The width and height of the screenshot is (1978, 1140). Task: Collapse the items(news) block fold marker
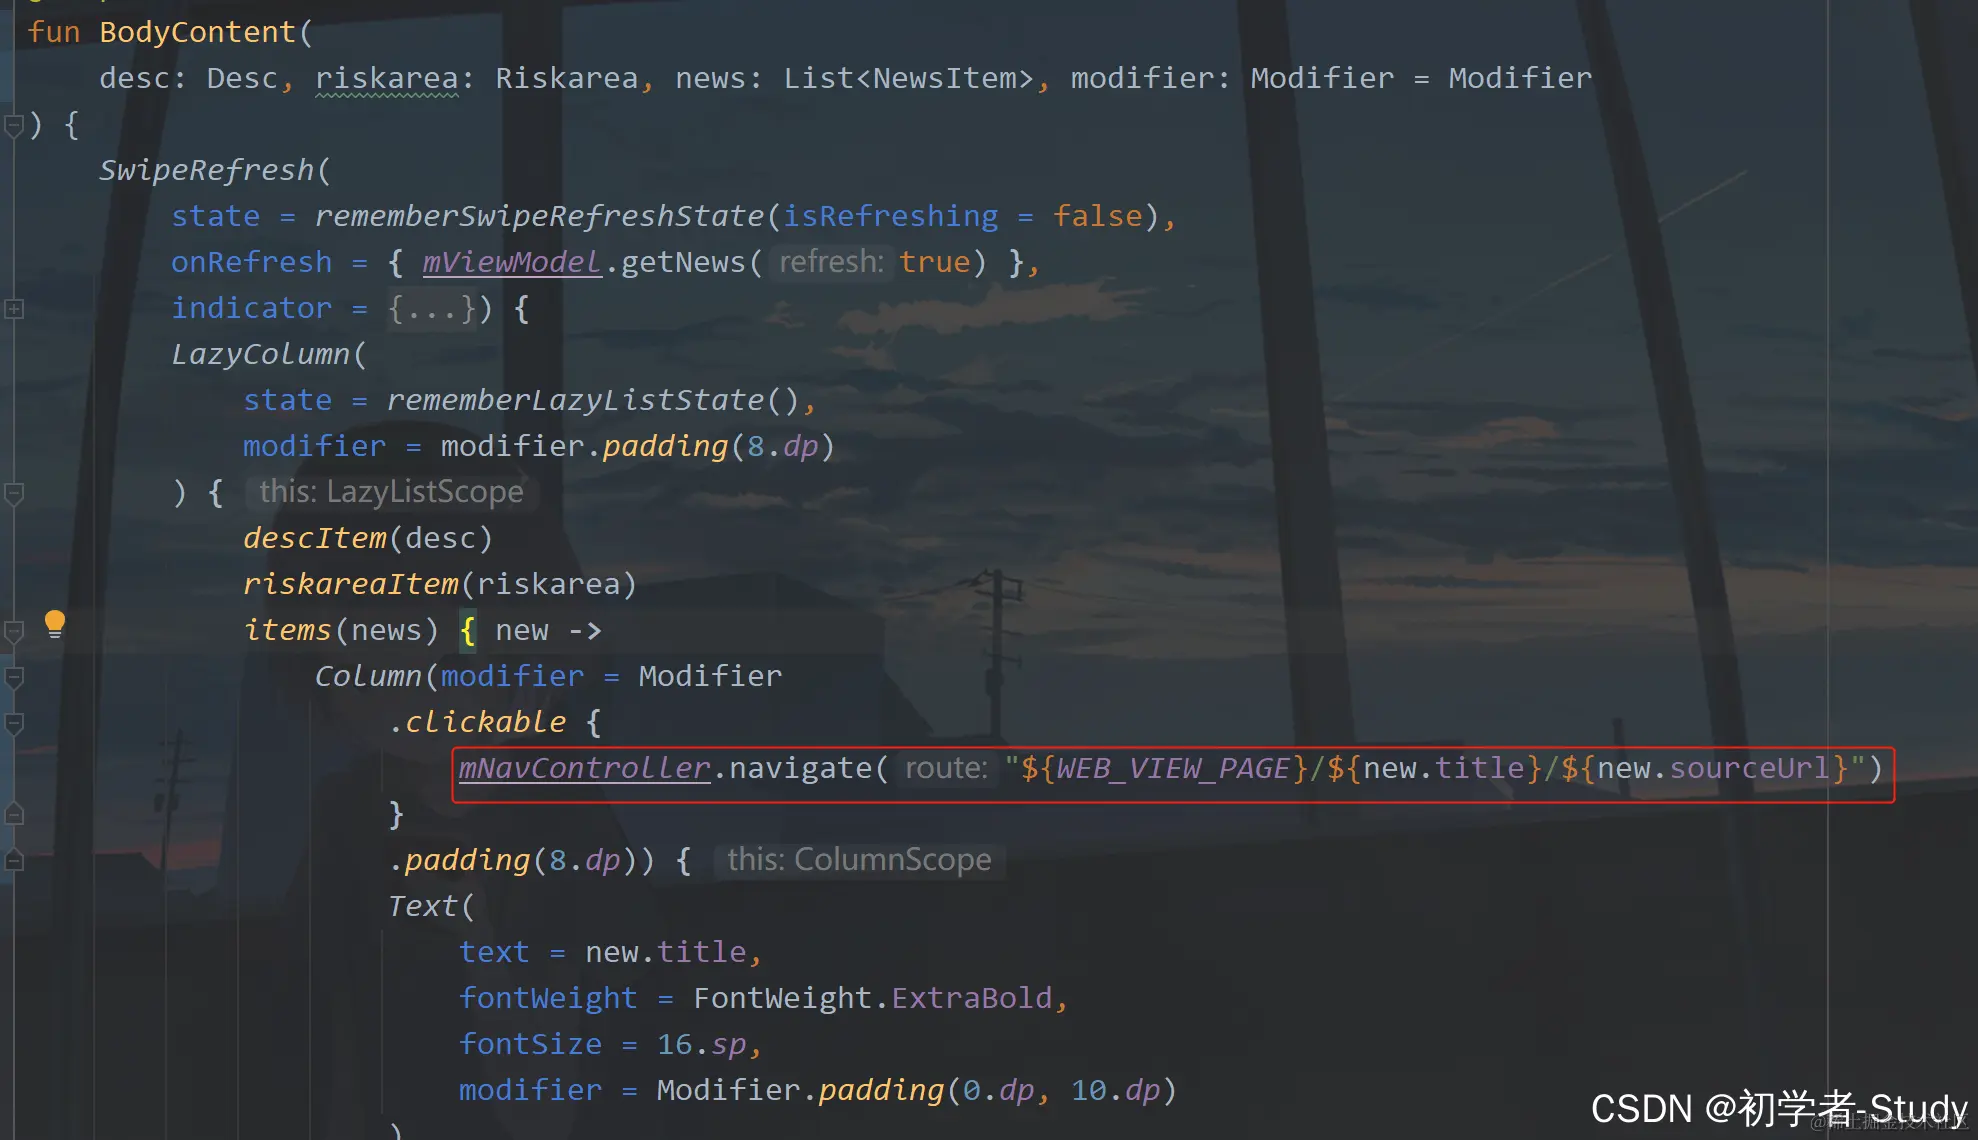tap(14, 631)
